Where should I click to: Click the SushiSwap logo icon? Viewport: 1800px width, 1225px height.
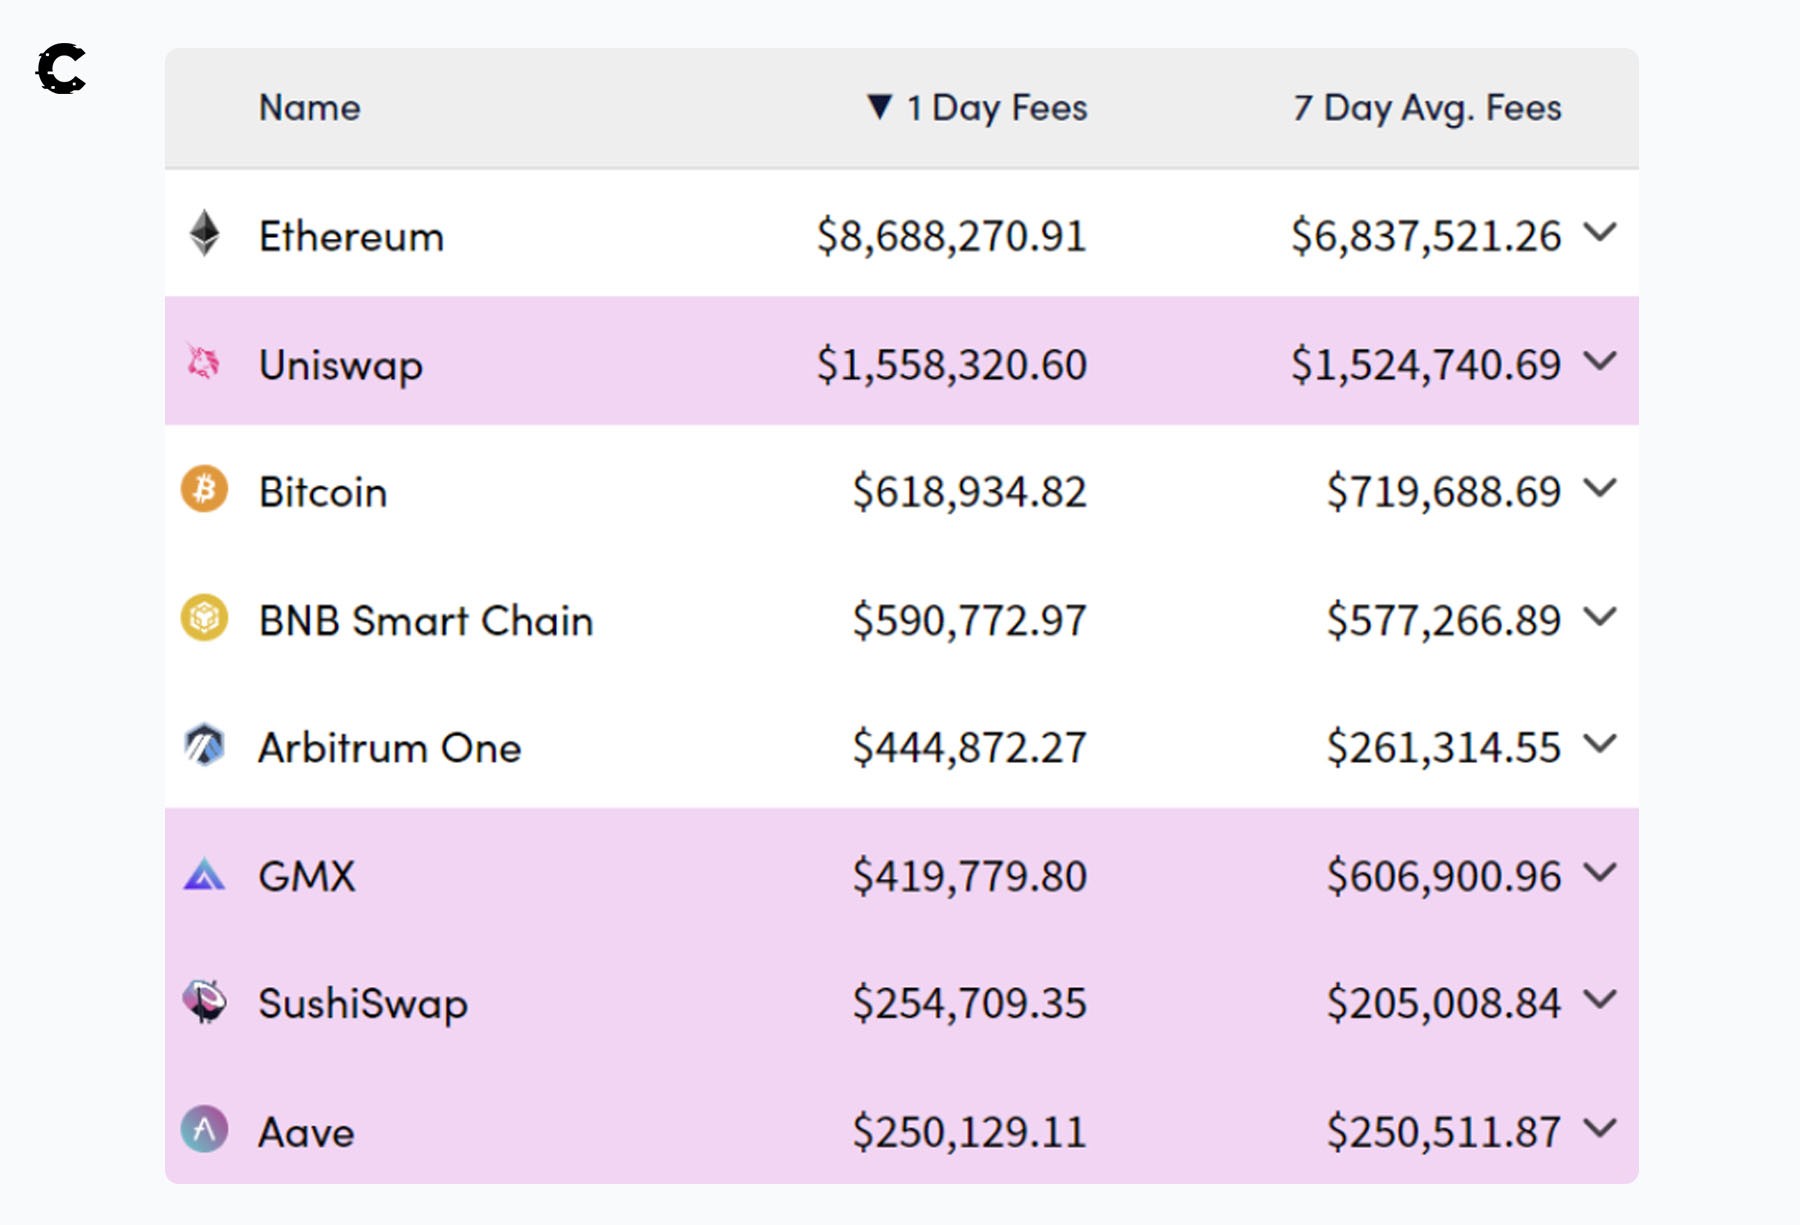pyautogui.click(x=204, y=1002)
